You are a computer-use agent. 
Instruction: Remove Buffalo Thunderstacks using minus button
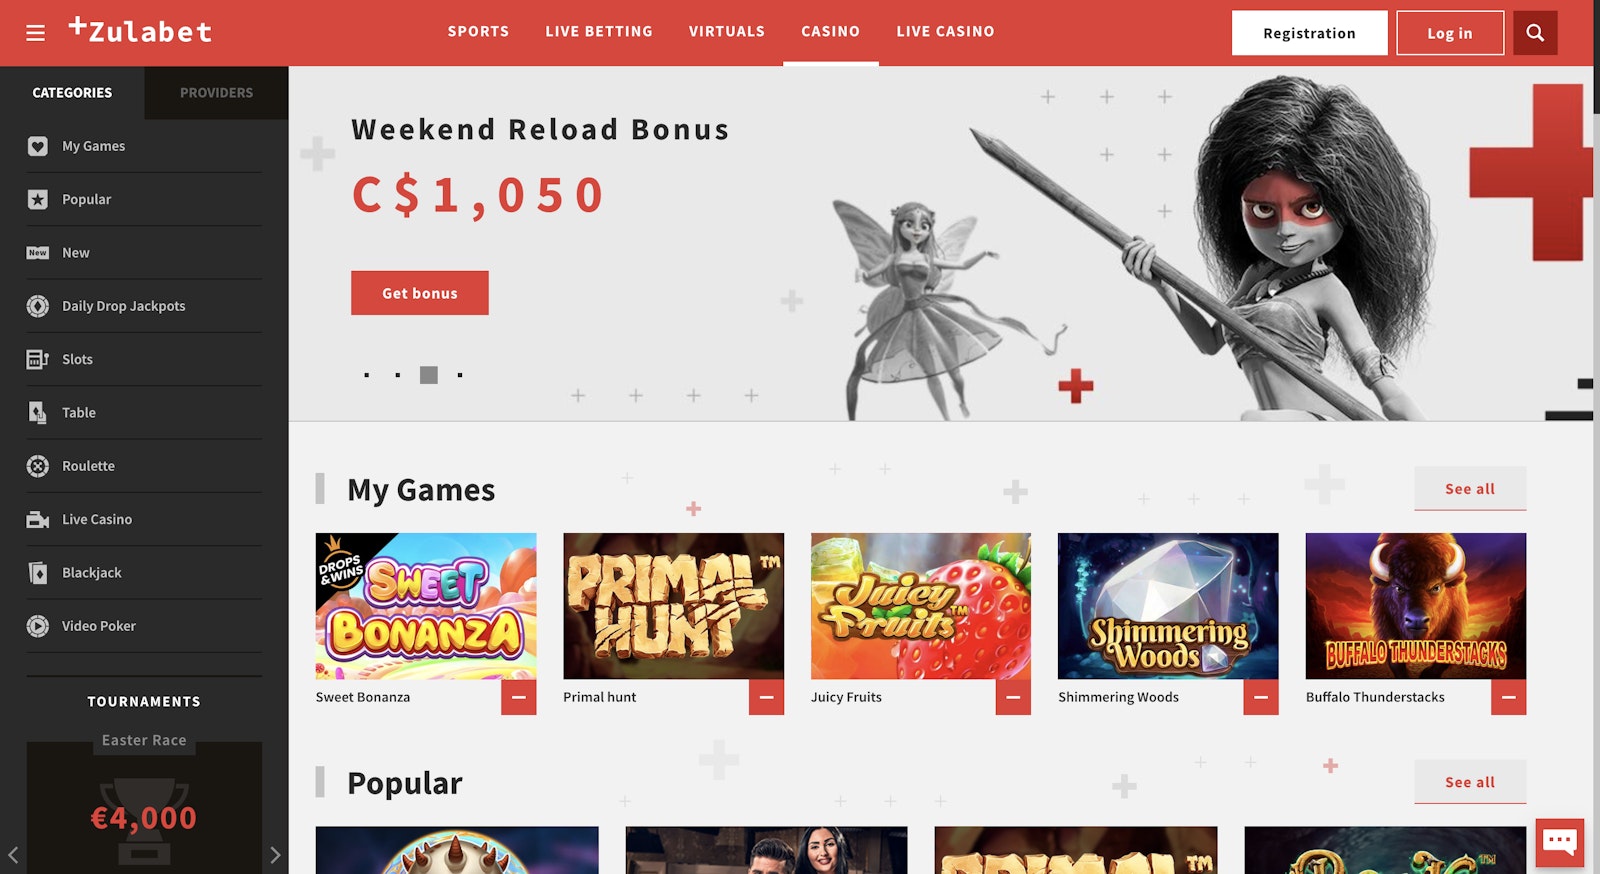click(x=1508, y=697)
